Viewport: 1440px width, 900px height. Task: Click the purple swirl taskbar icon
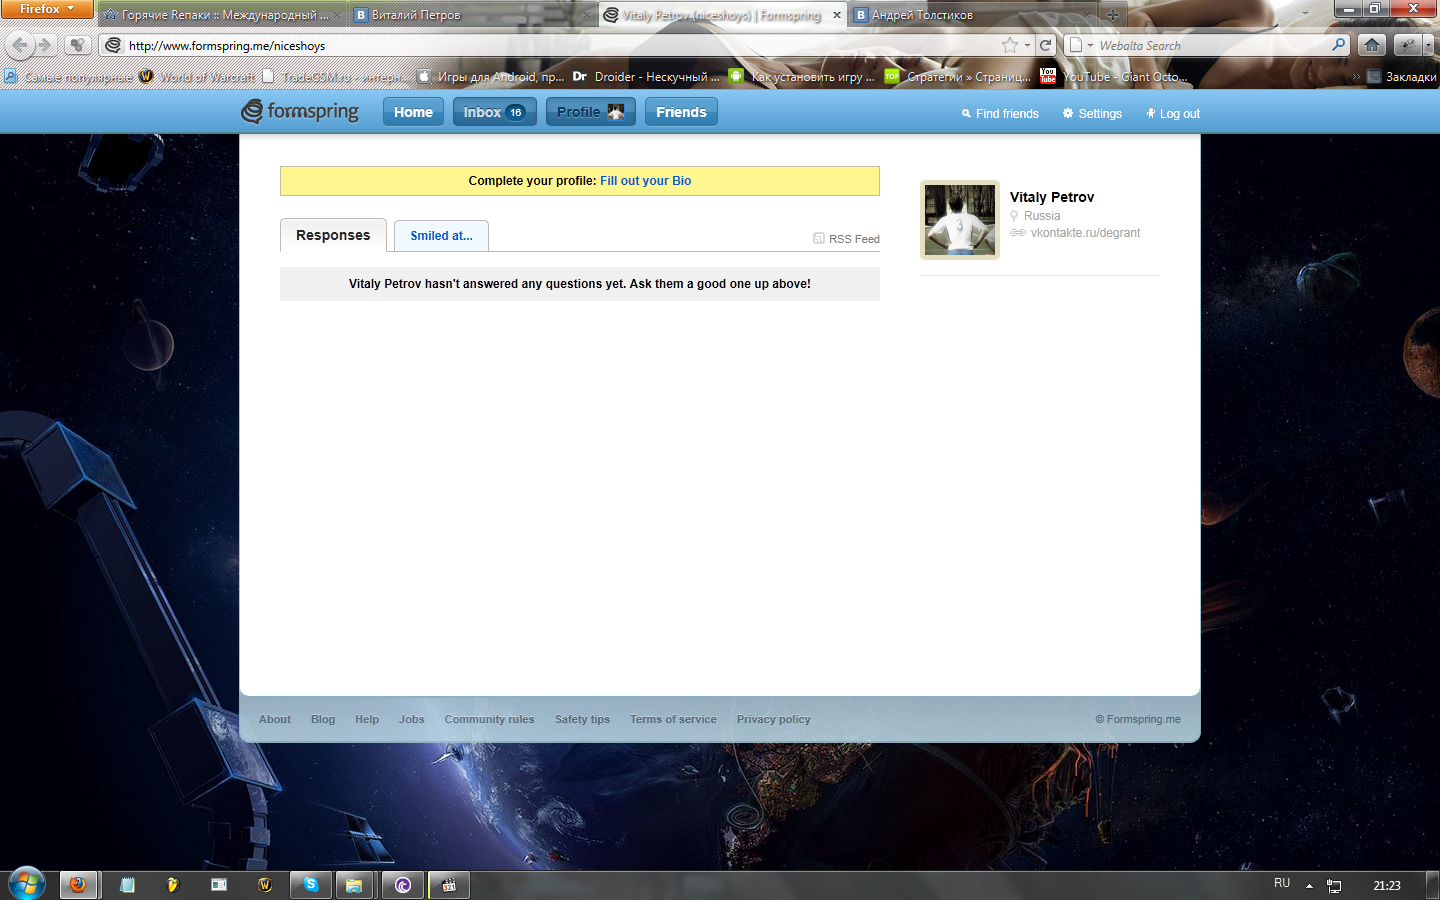click(403, 885)
